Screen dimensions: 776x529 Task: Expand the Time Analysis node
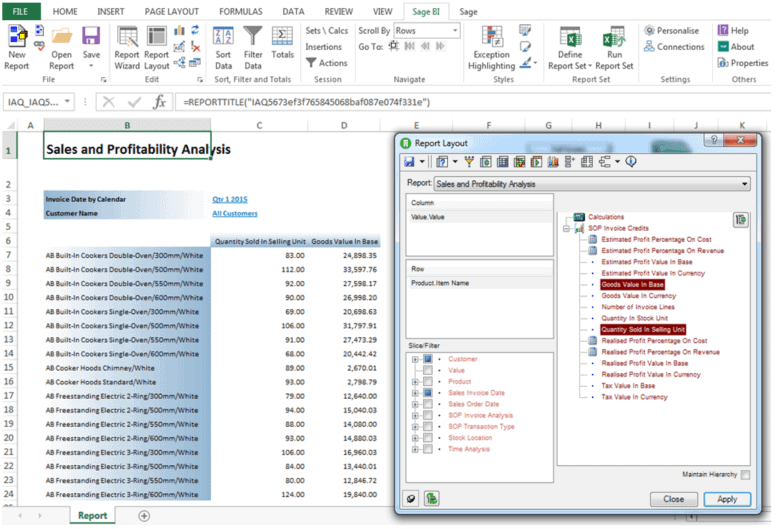click(415, 449)
